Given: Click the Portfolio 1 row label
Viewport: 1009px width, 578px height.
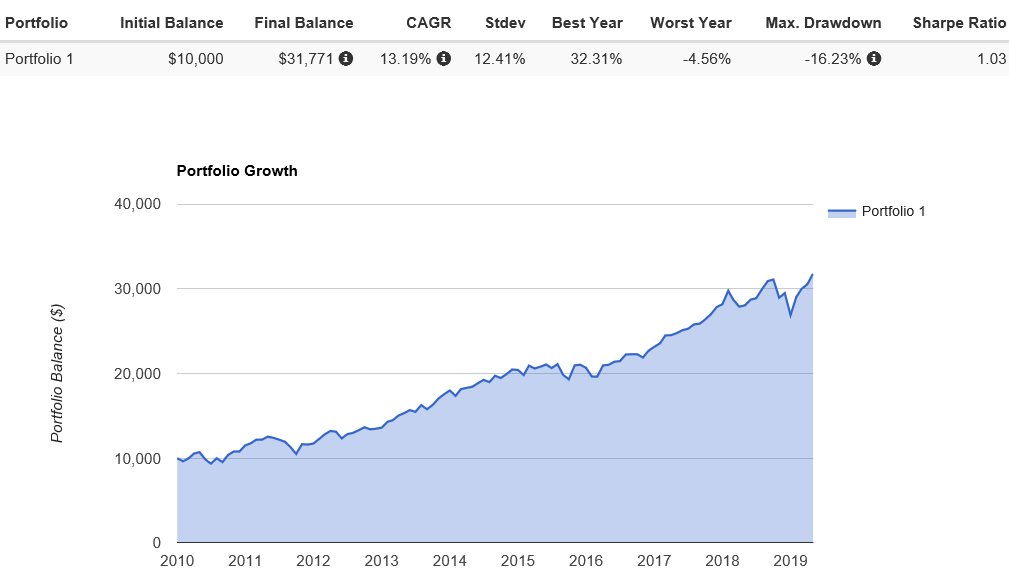Looking at the screenshot, I should click(x=40, y=59).
